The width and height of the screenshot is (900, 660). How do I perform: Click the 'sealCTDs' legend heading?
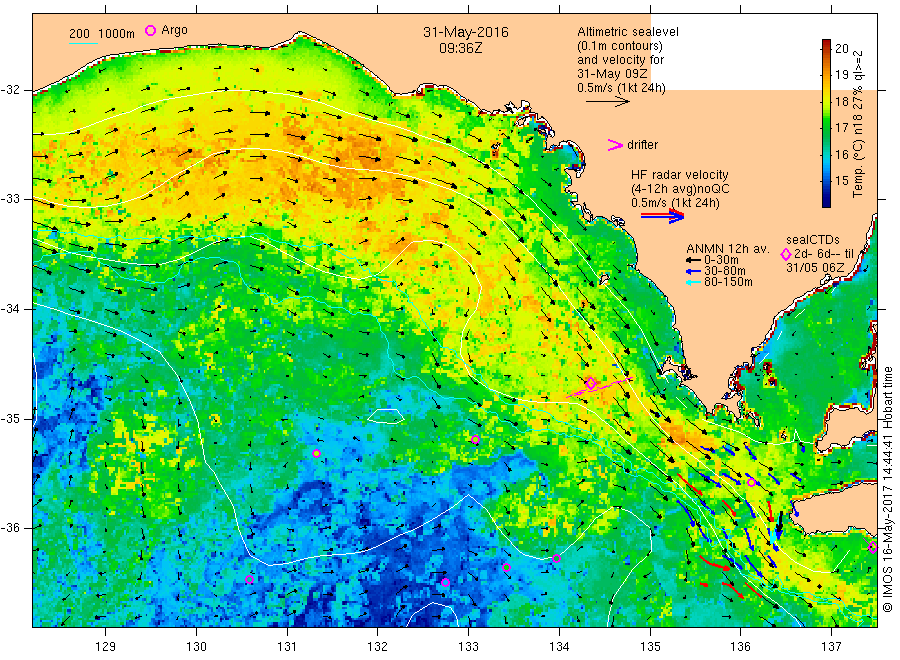[x=812, y=240]
